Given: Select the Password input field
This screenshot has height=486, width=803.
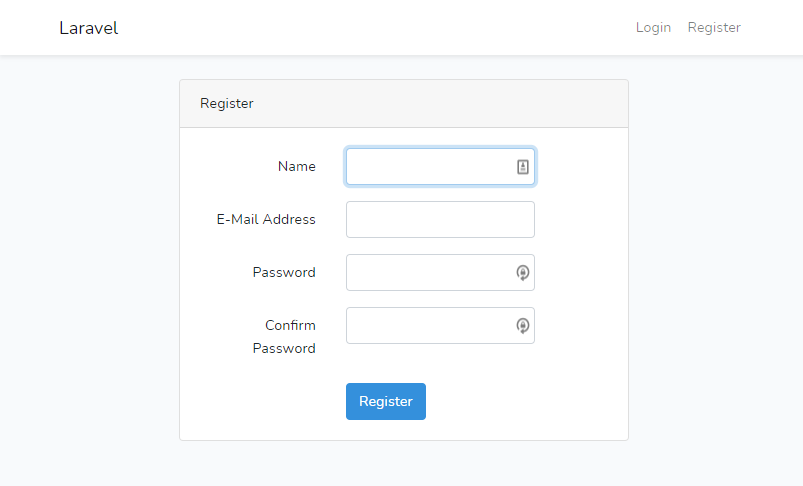Looking at the screenshot, I should click(428, 272).
